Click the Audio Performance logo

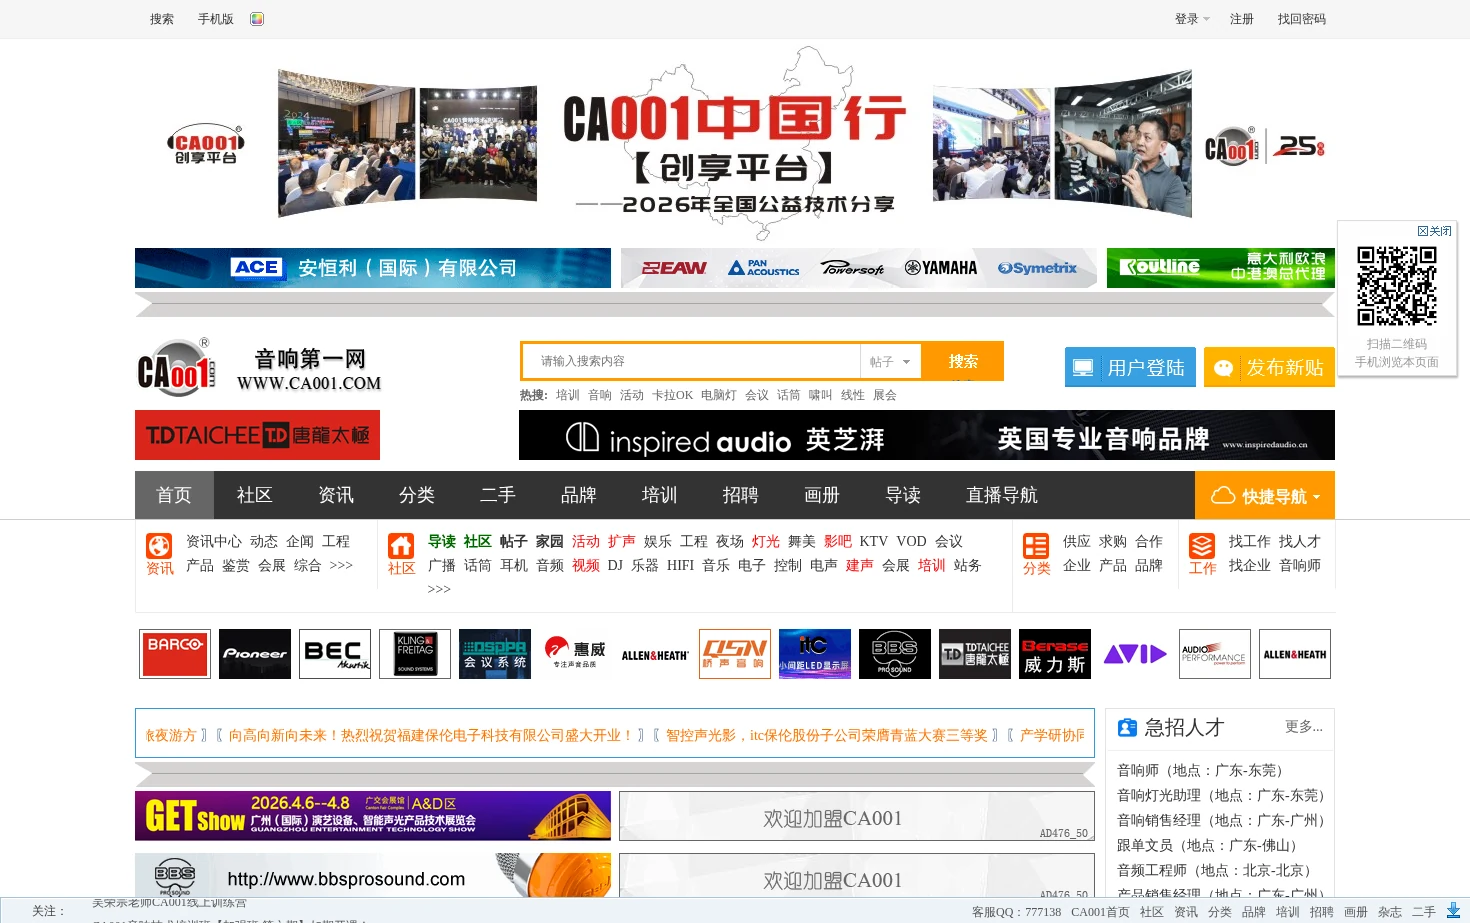point(1215,654)
